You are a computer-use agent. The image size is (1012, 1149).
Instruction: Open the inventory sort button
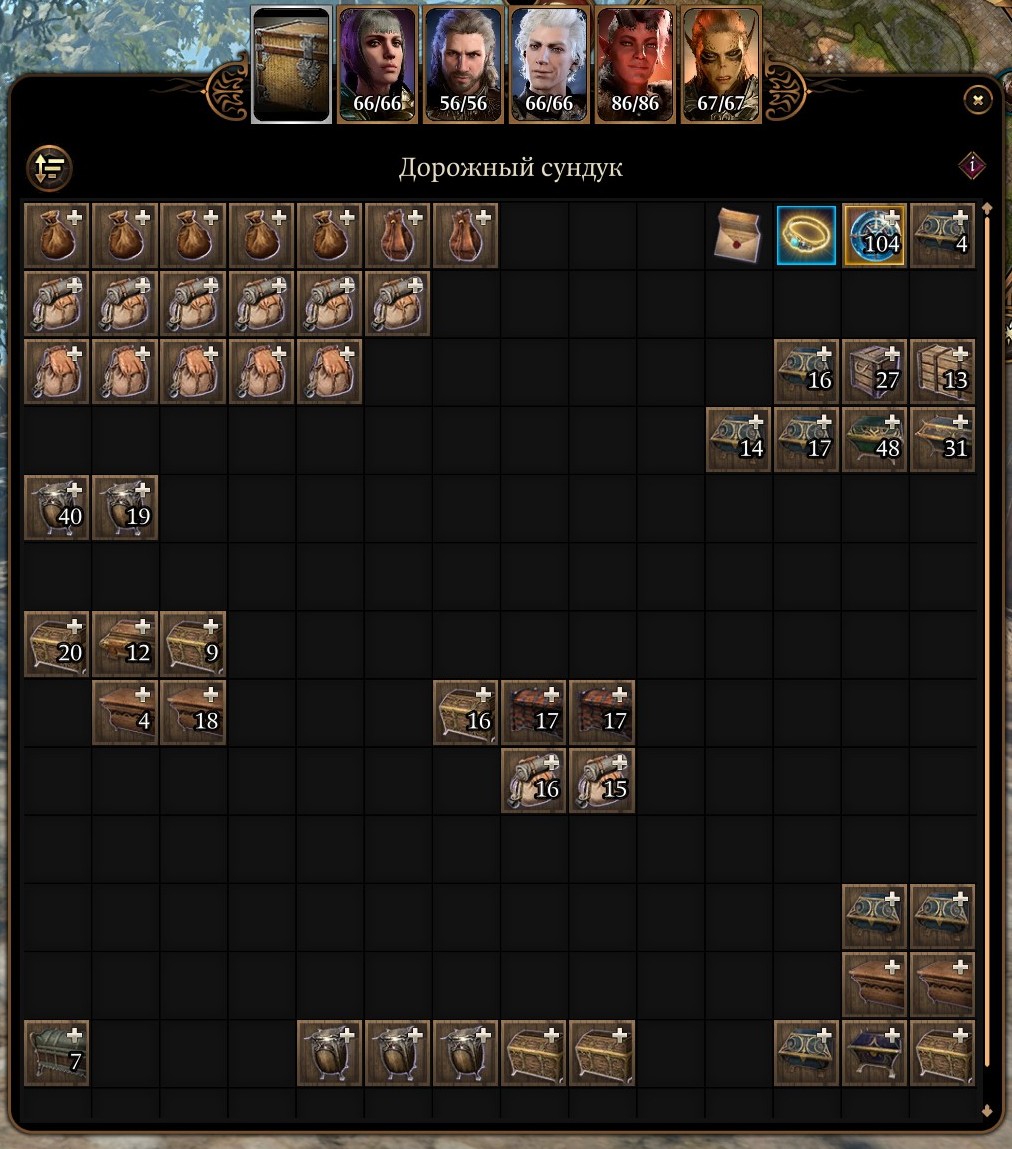(50, 167)
